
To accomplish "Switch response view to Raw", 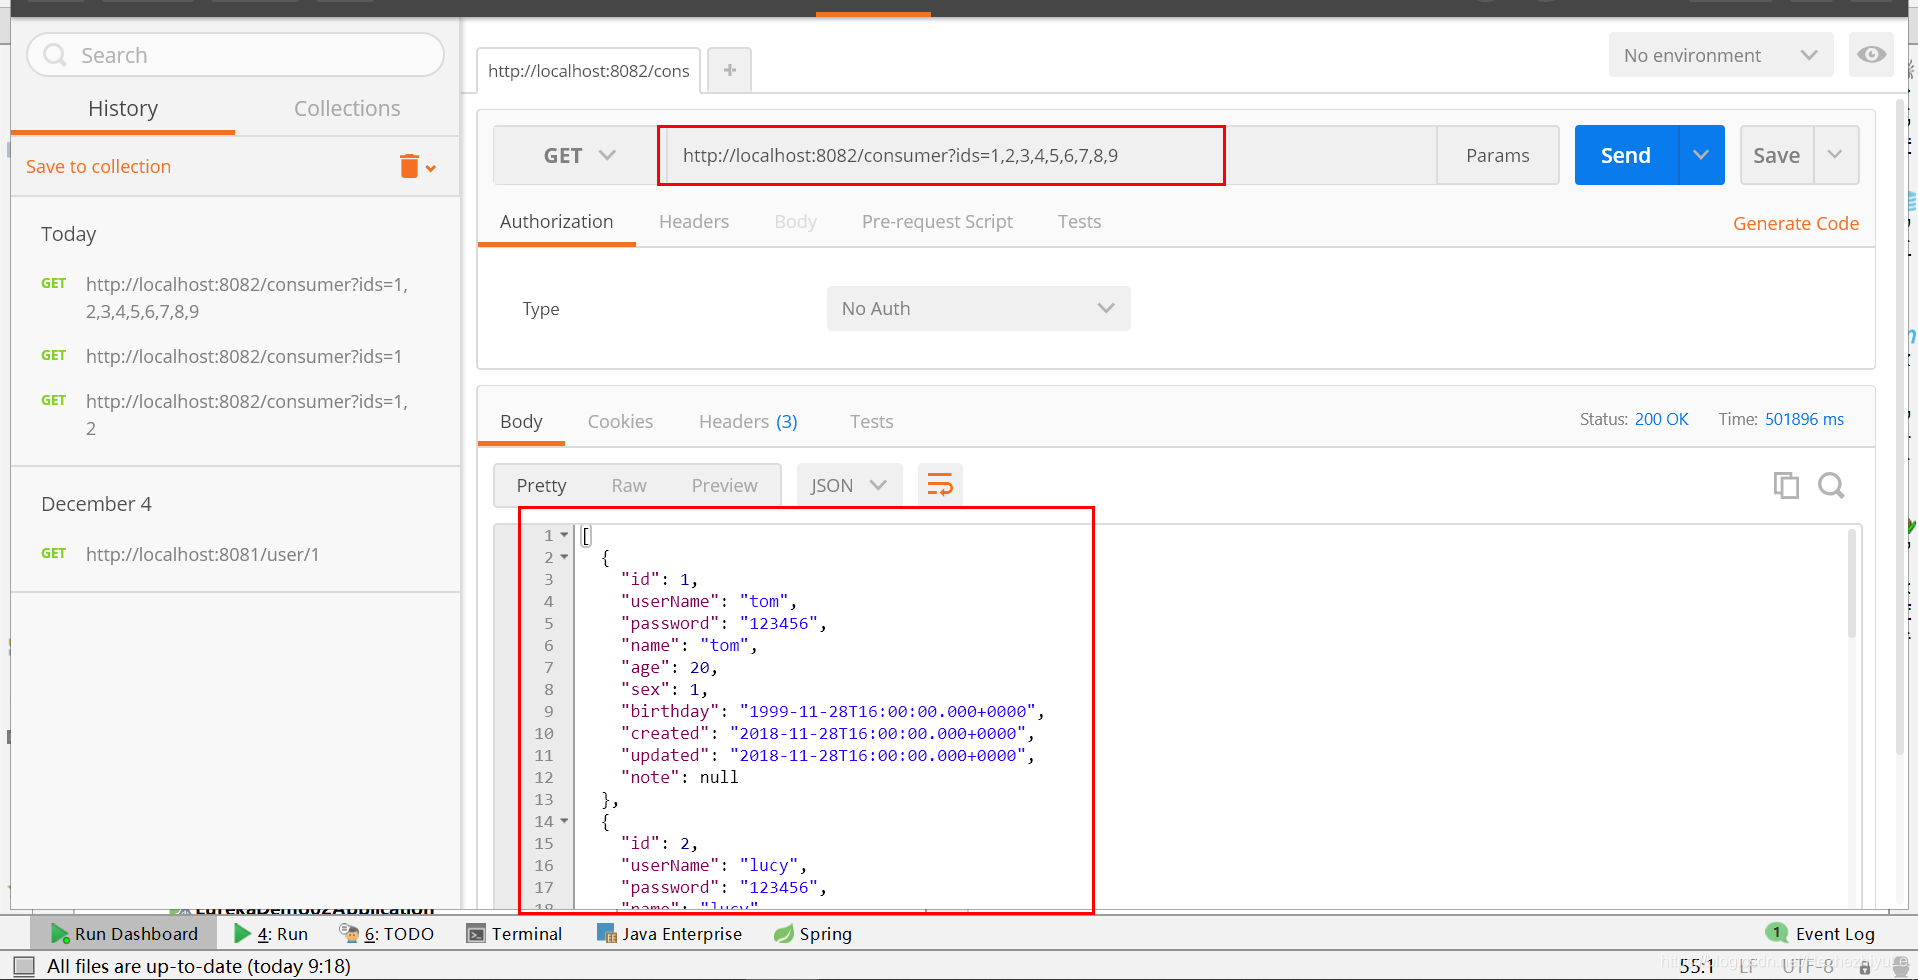I will click(x=629, y=485).
